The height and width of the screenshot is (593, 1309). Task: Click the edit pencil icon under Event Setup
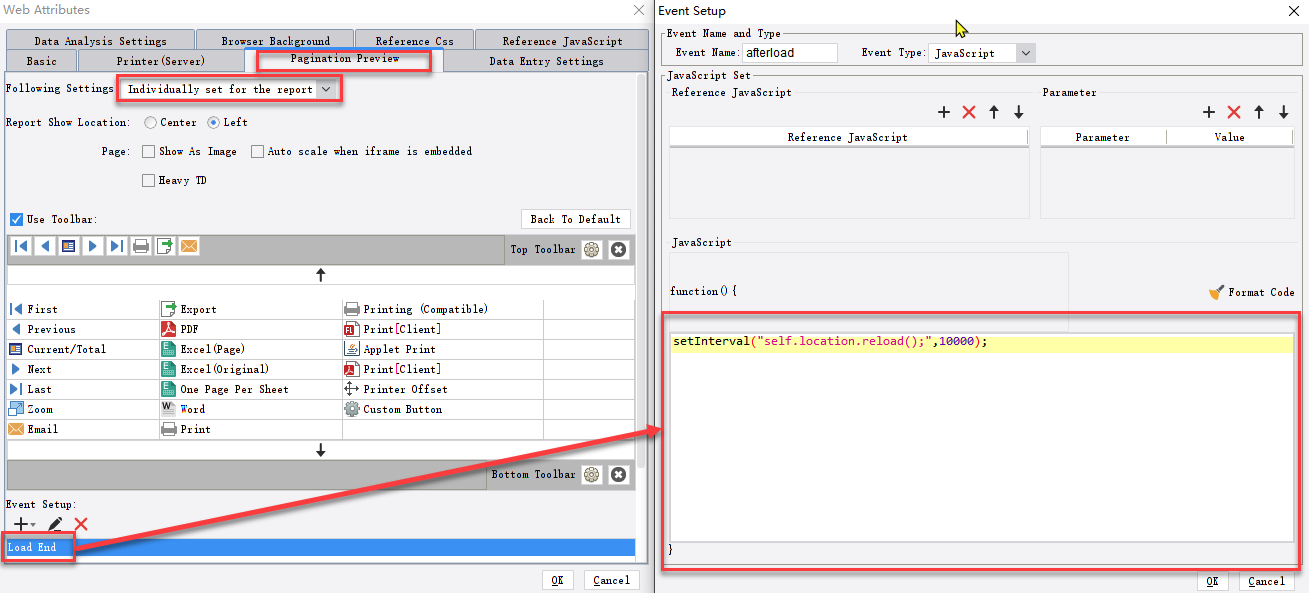click(x=56, y=524)
